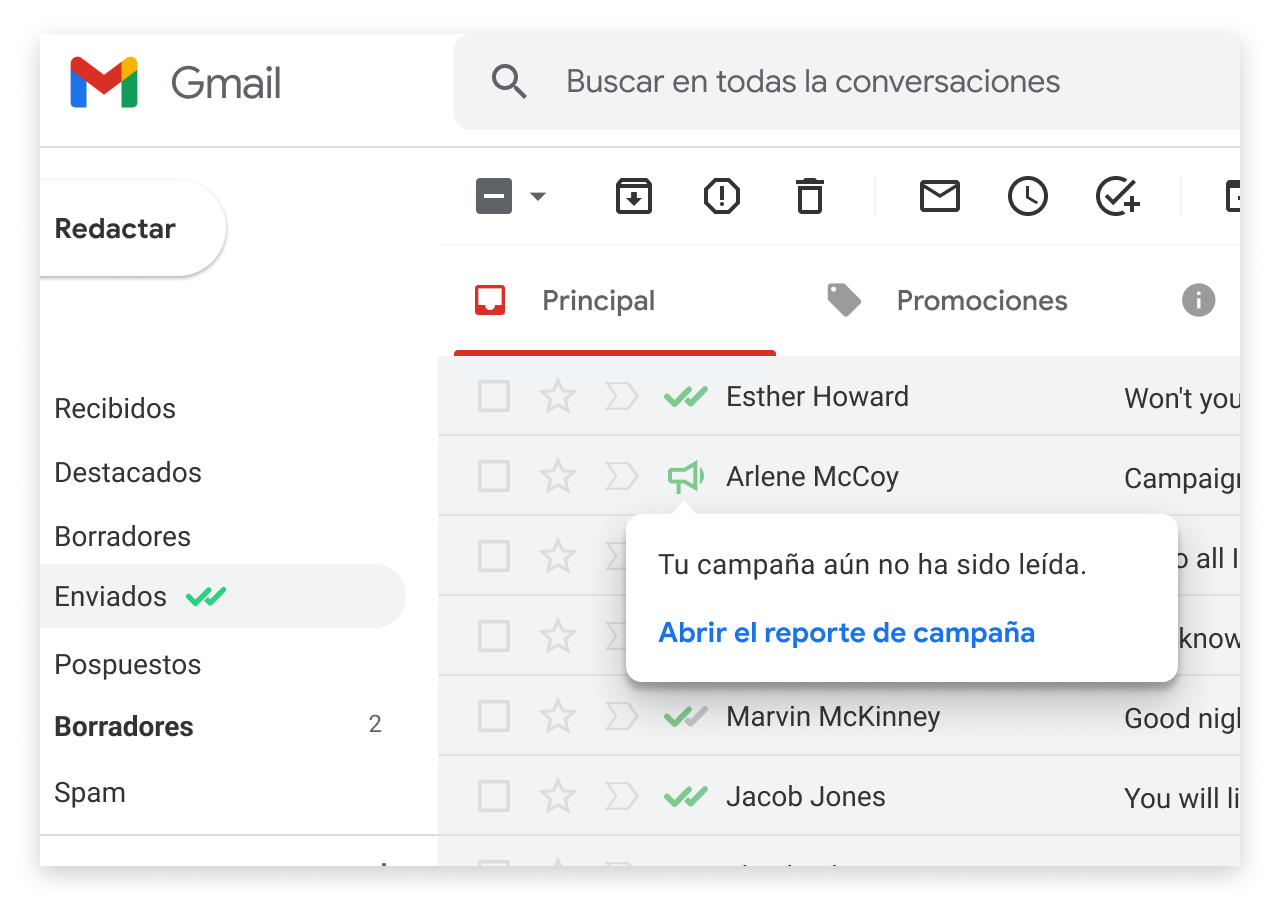The height and width of the screenshot is (922, 1280).
Task: Click the Redactar compose button
Action: click(x=115, y=229)
